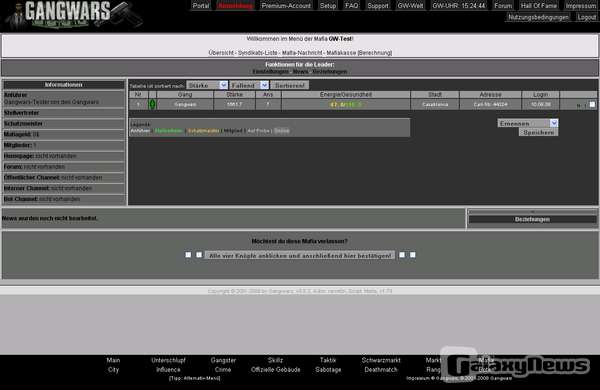Image resolution: width=600 pixels, height=390 pixels.
Task: Go to City in the bottom navigation
Action: click(x=113, y=370)
